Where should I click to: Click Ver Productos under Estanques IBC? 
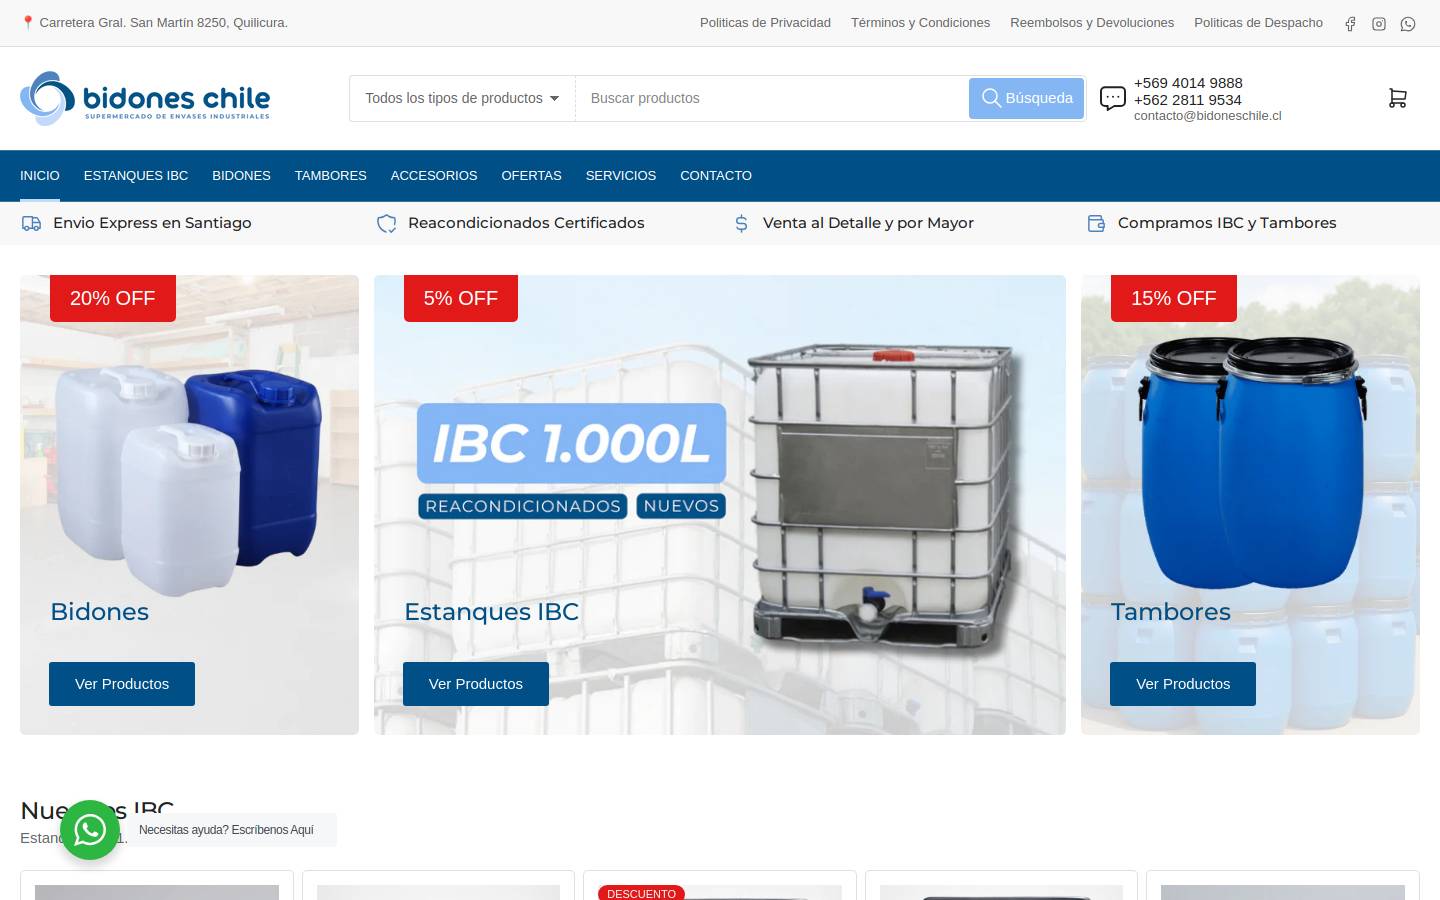(476, 684)
